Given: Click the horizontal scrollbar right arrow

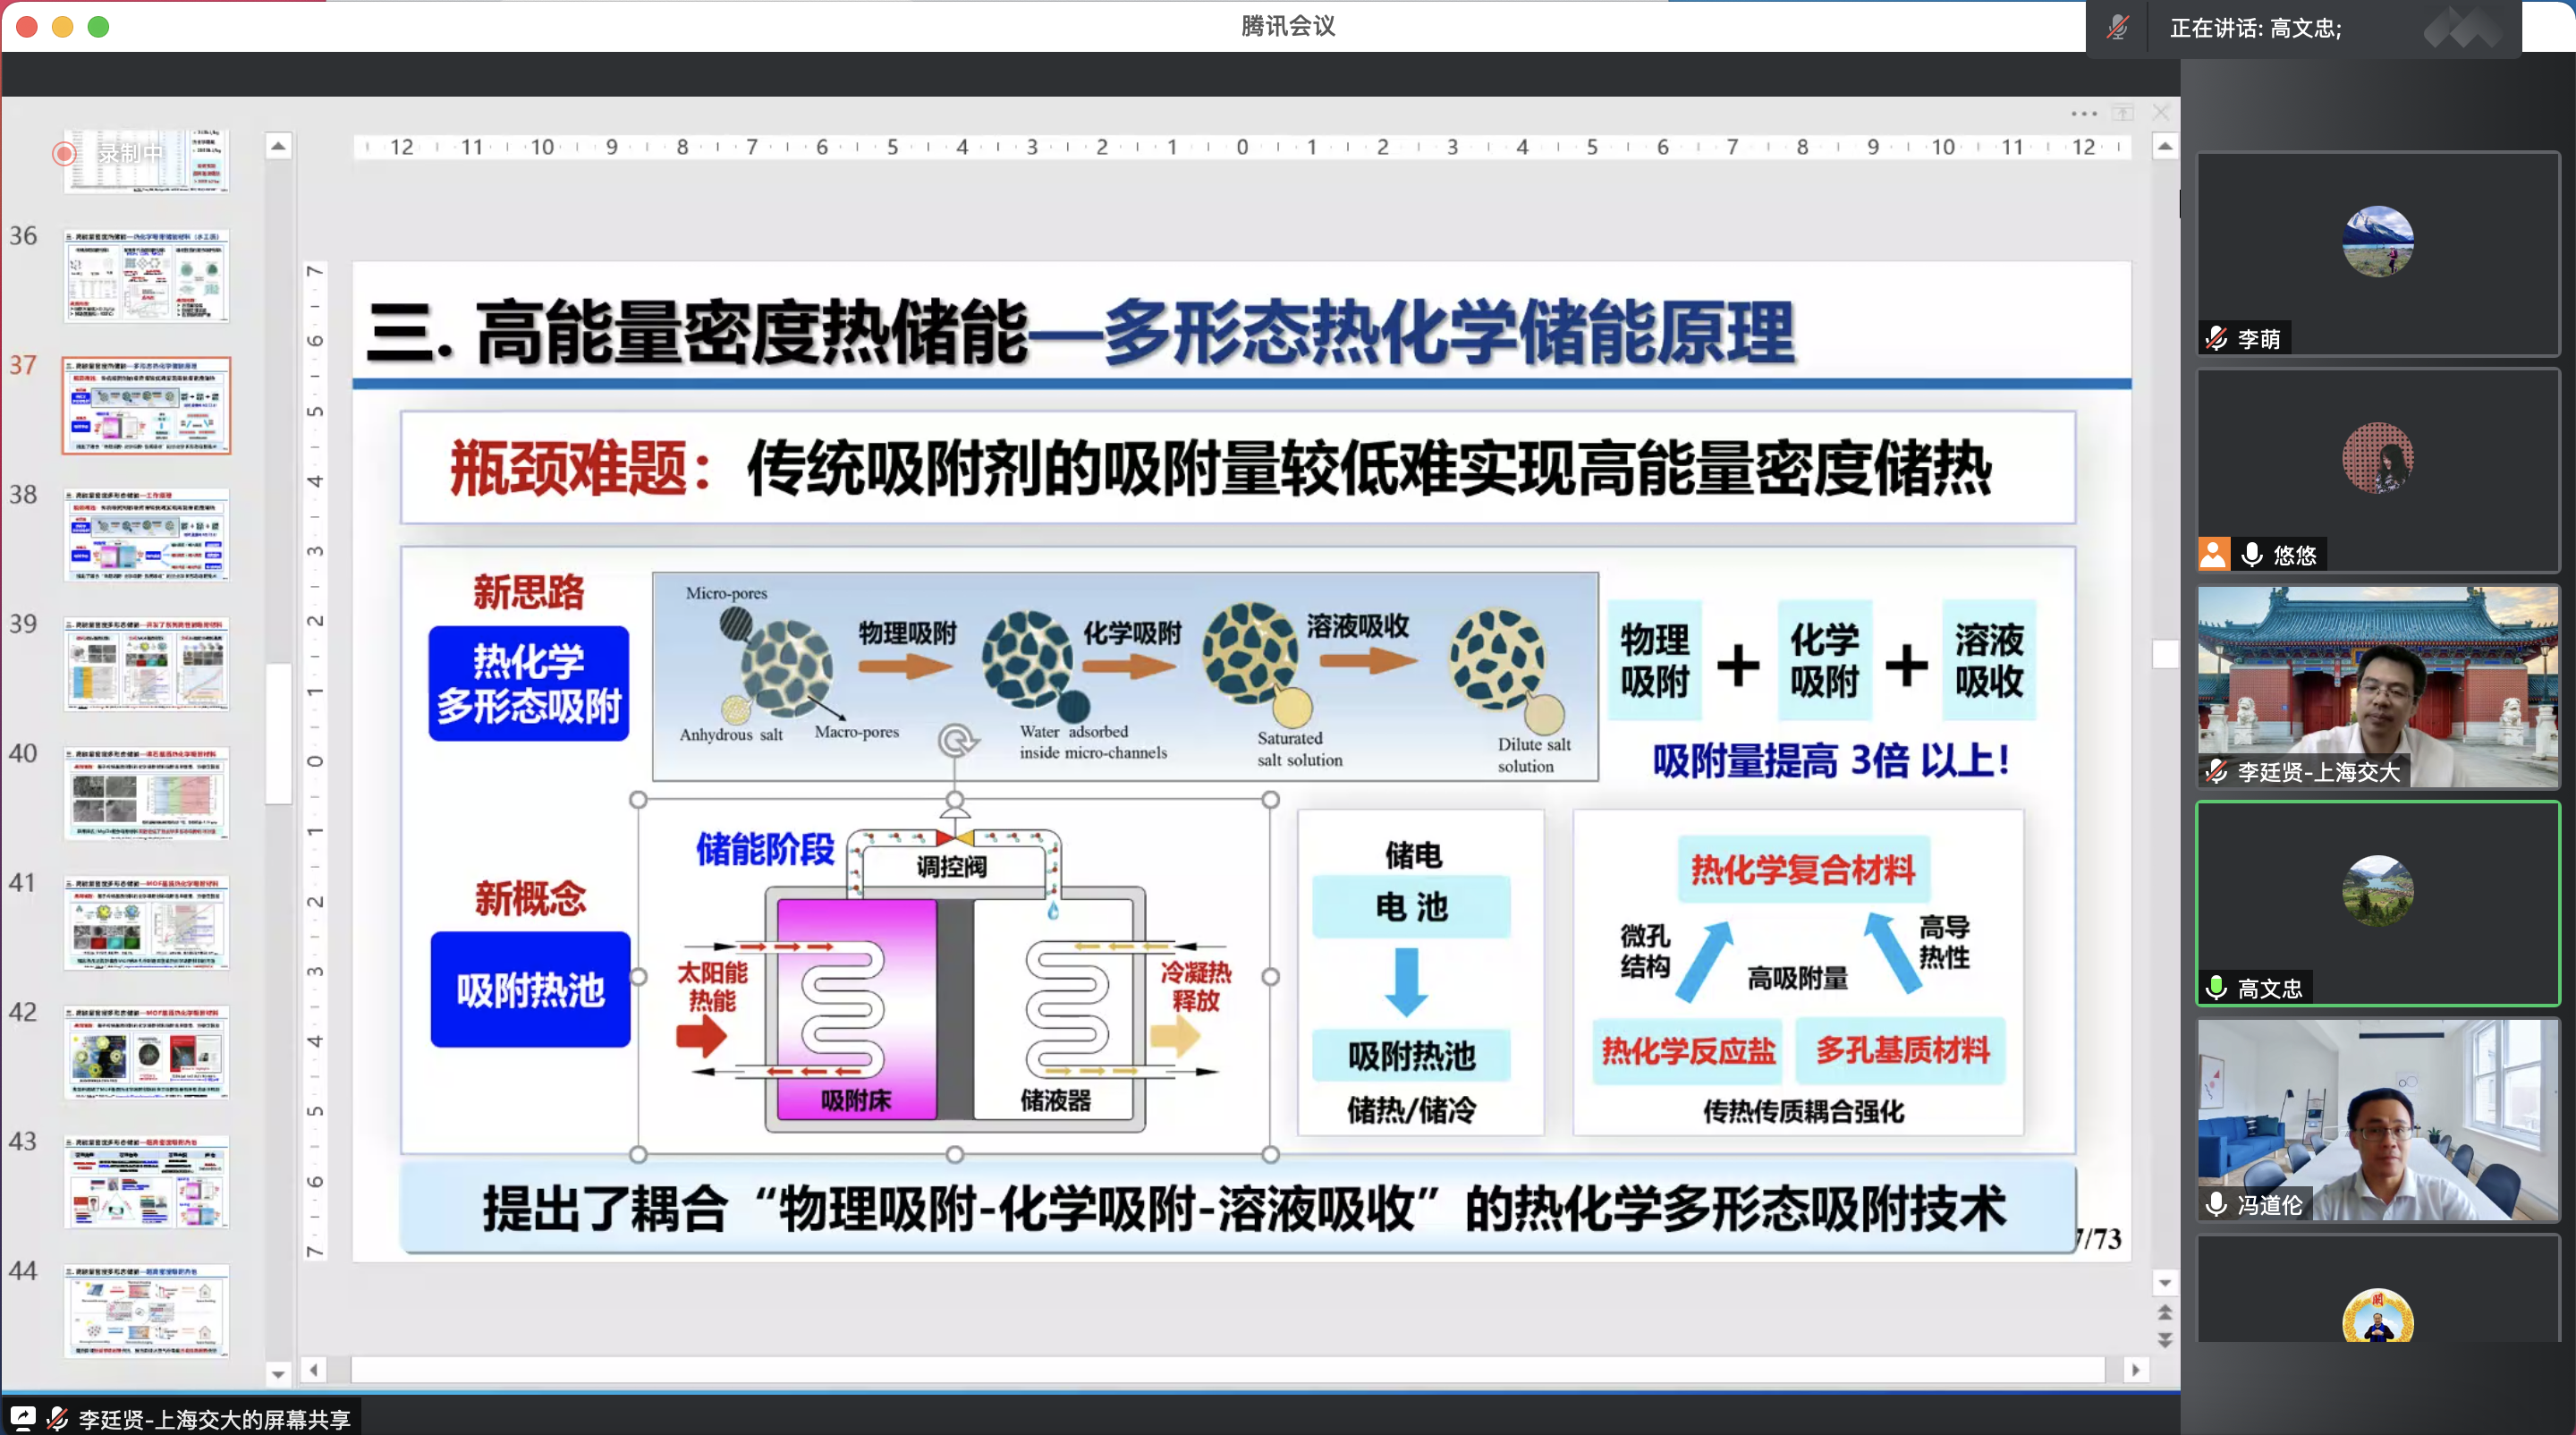Looking at the screenshot, I should click(2135, 1369).
